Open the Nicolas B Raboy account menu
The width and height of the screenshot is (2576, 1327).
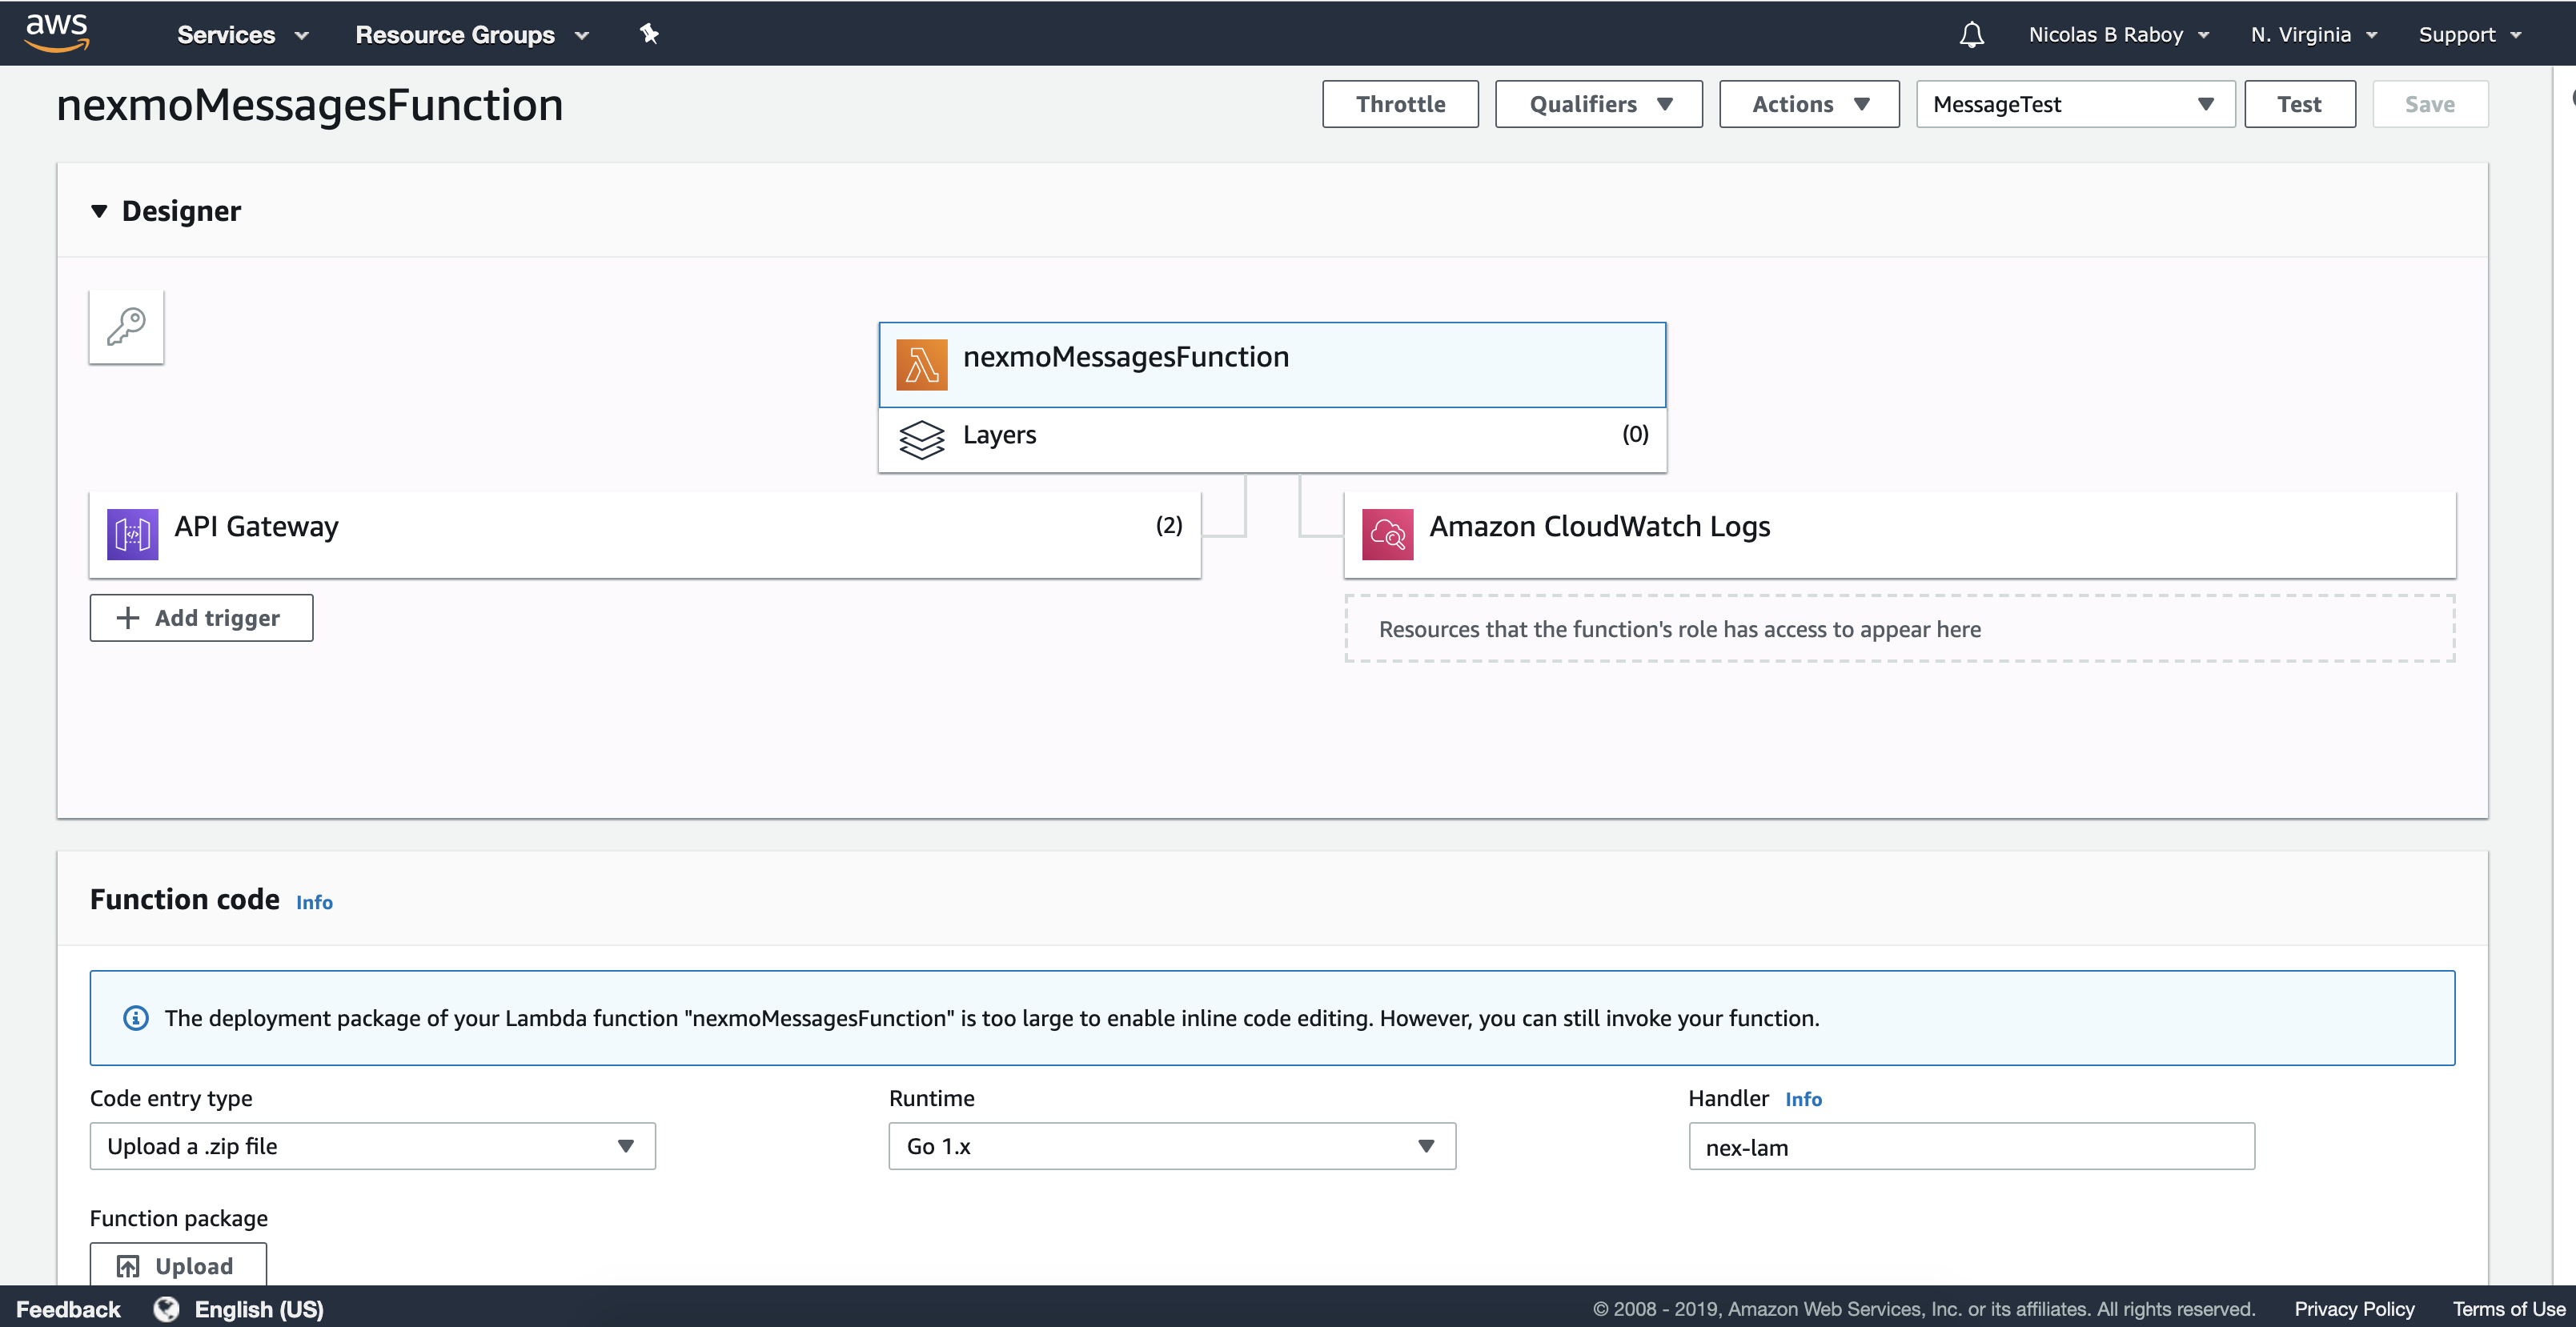(x=2119, y=35)
